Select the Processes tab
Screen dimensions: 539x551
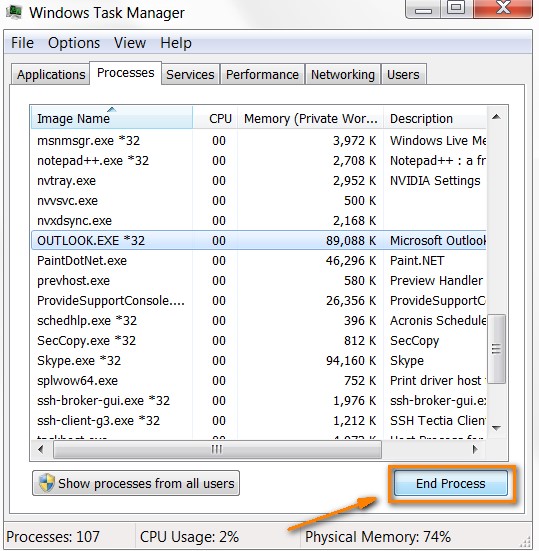(125, 73)
